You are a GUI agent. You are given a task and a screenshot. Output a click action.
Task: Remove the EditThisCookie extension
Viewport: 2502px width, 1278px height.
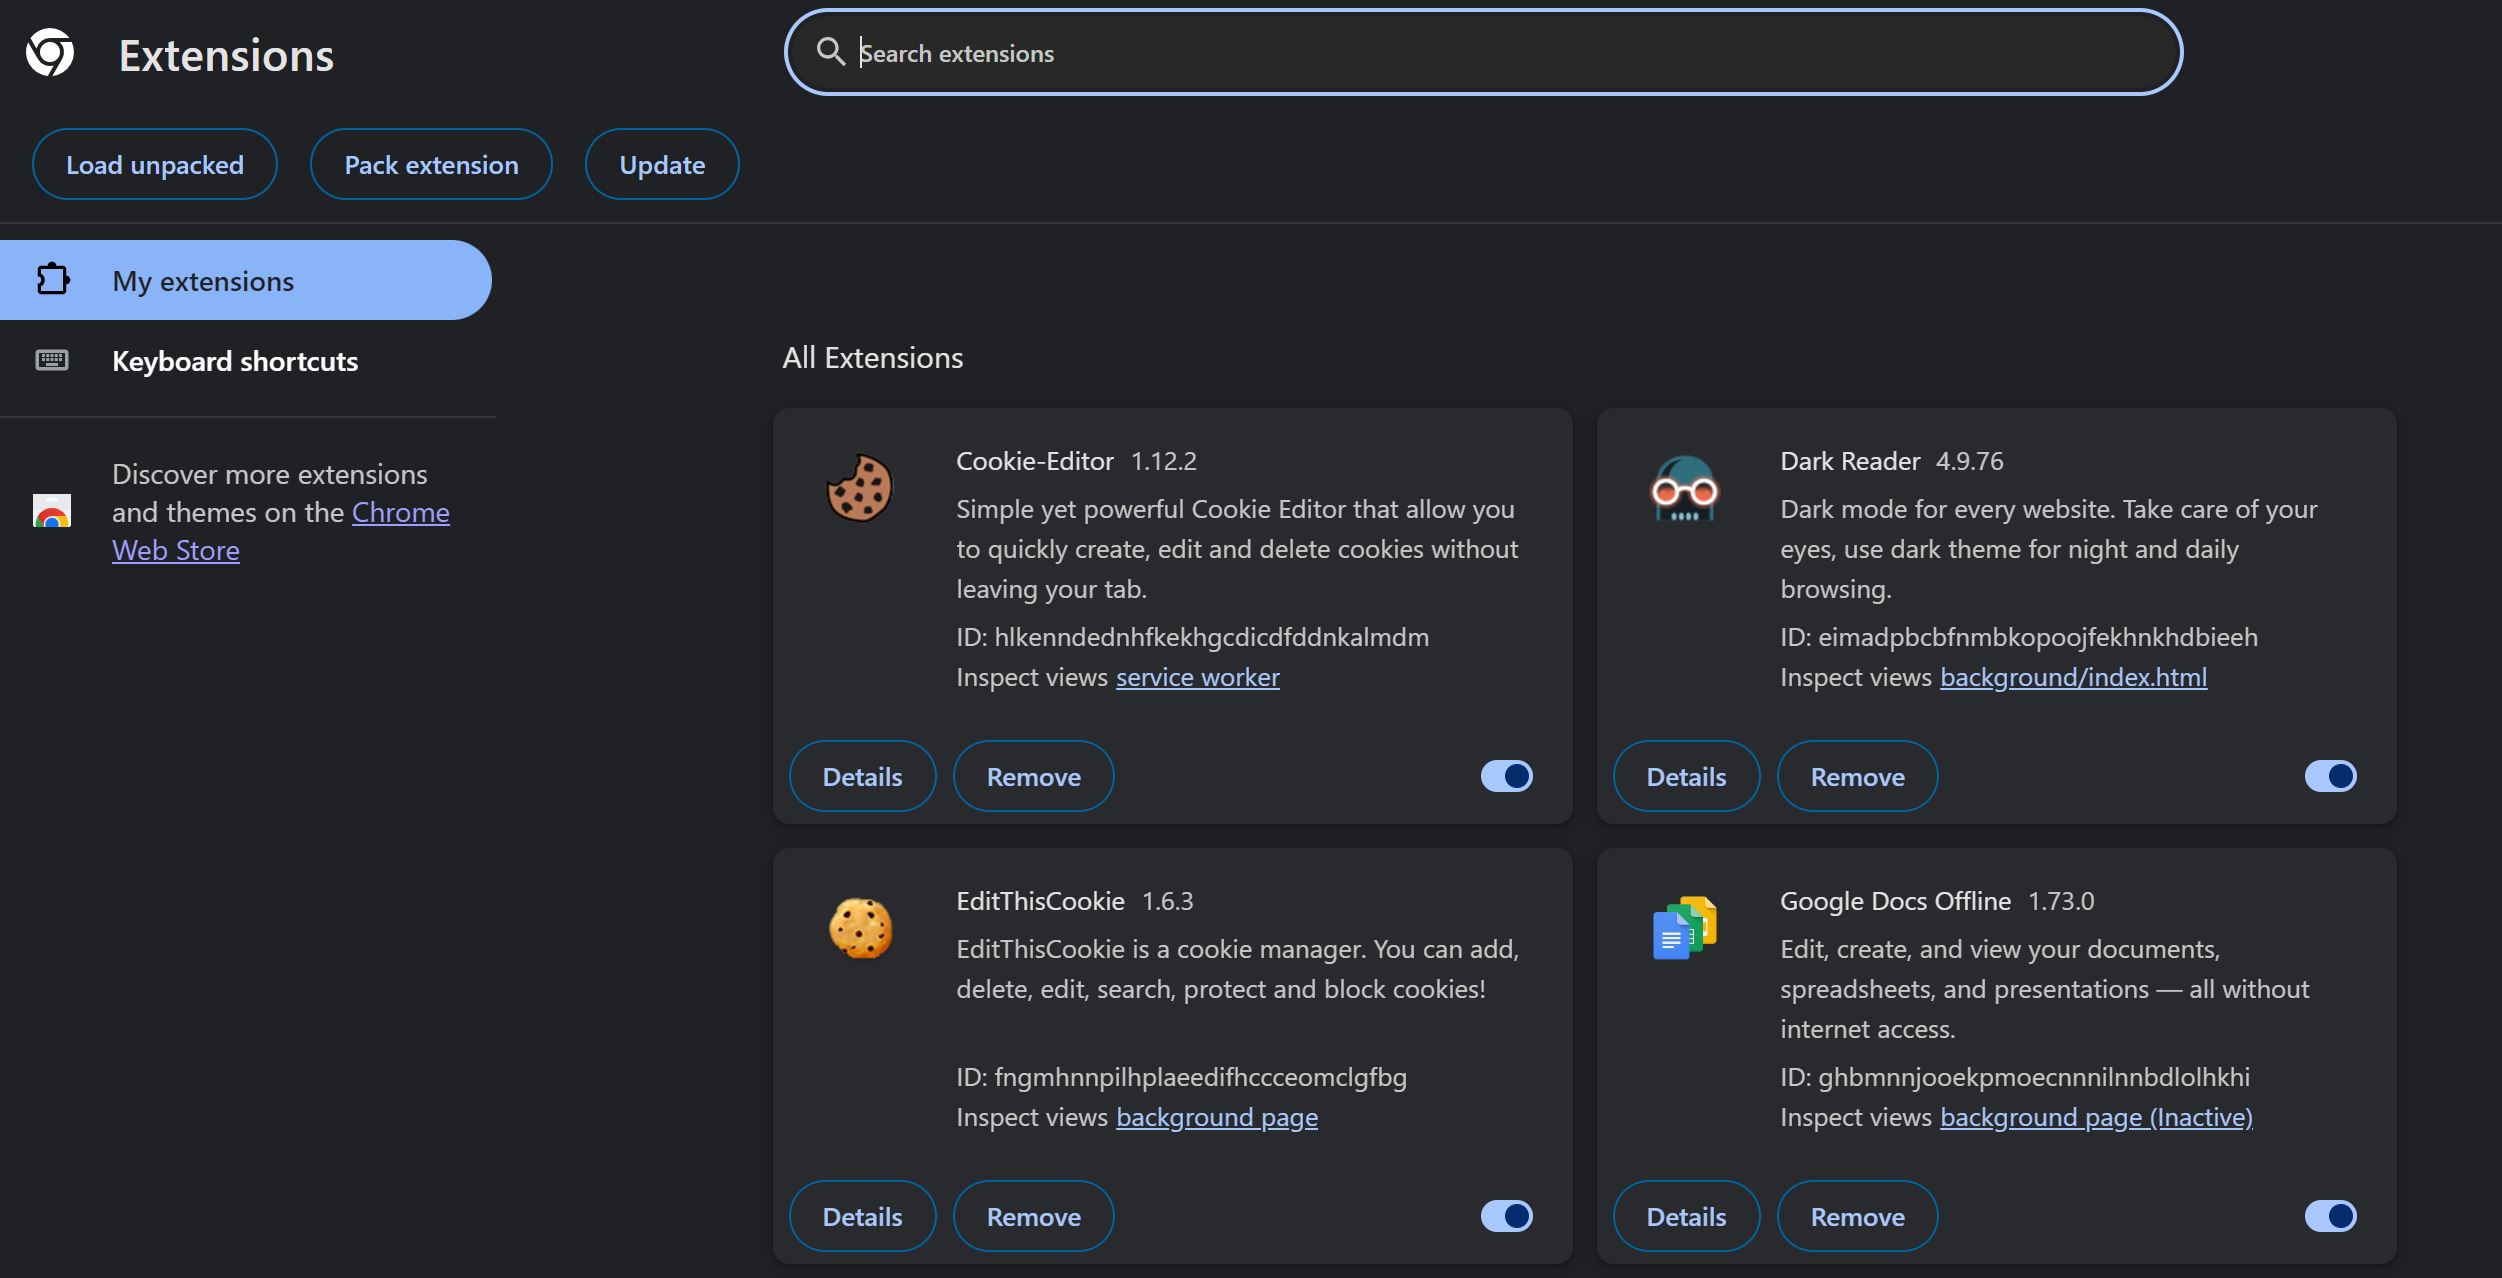1033,1216
